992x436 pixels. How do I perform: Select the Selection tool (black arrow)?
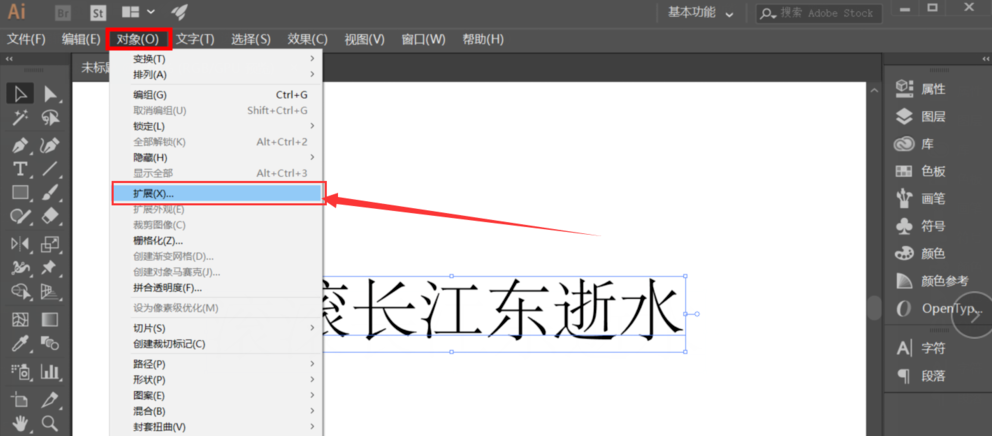[x=20, y=94]
